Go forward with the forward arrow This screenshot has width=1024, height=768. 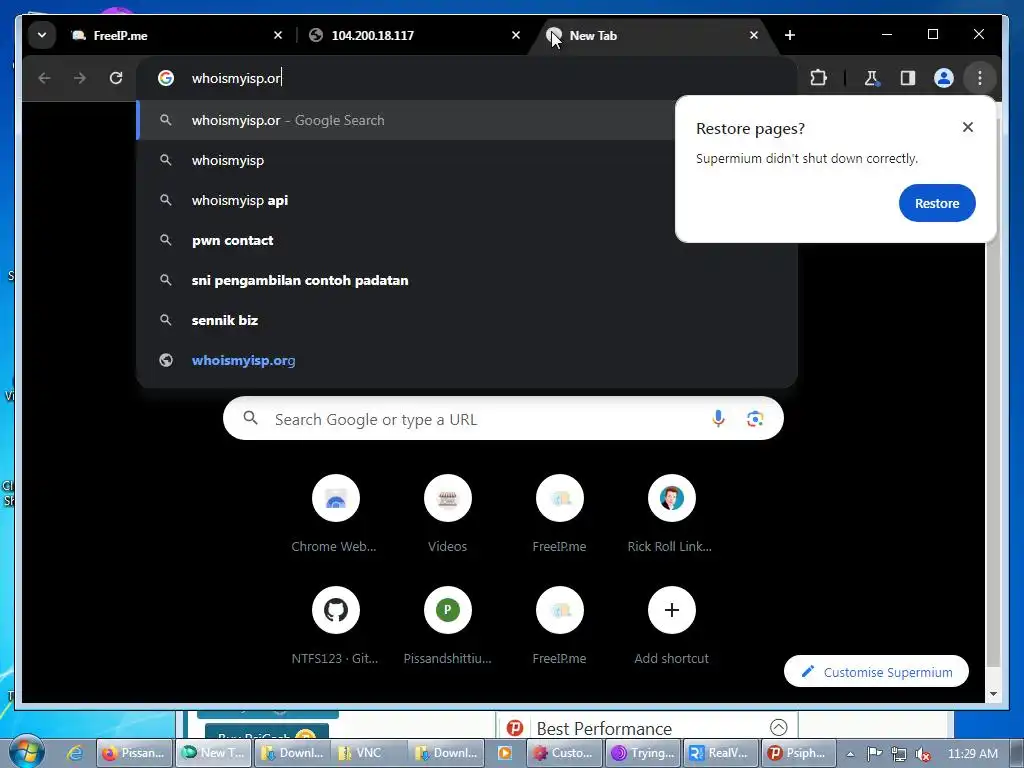pyautogui.click(x=80, y=78)
